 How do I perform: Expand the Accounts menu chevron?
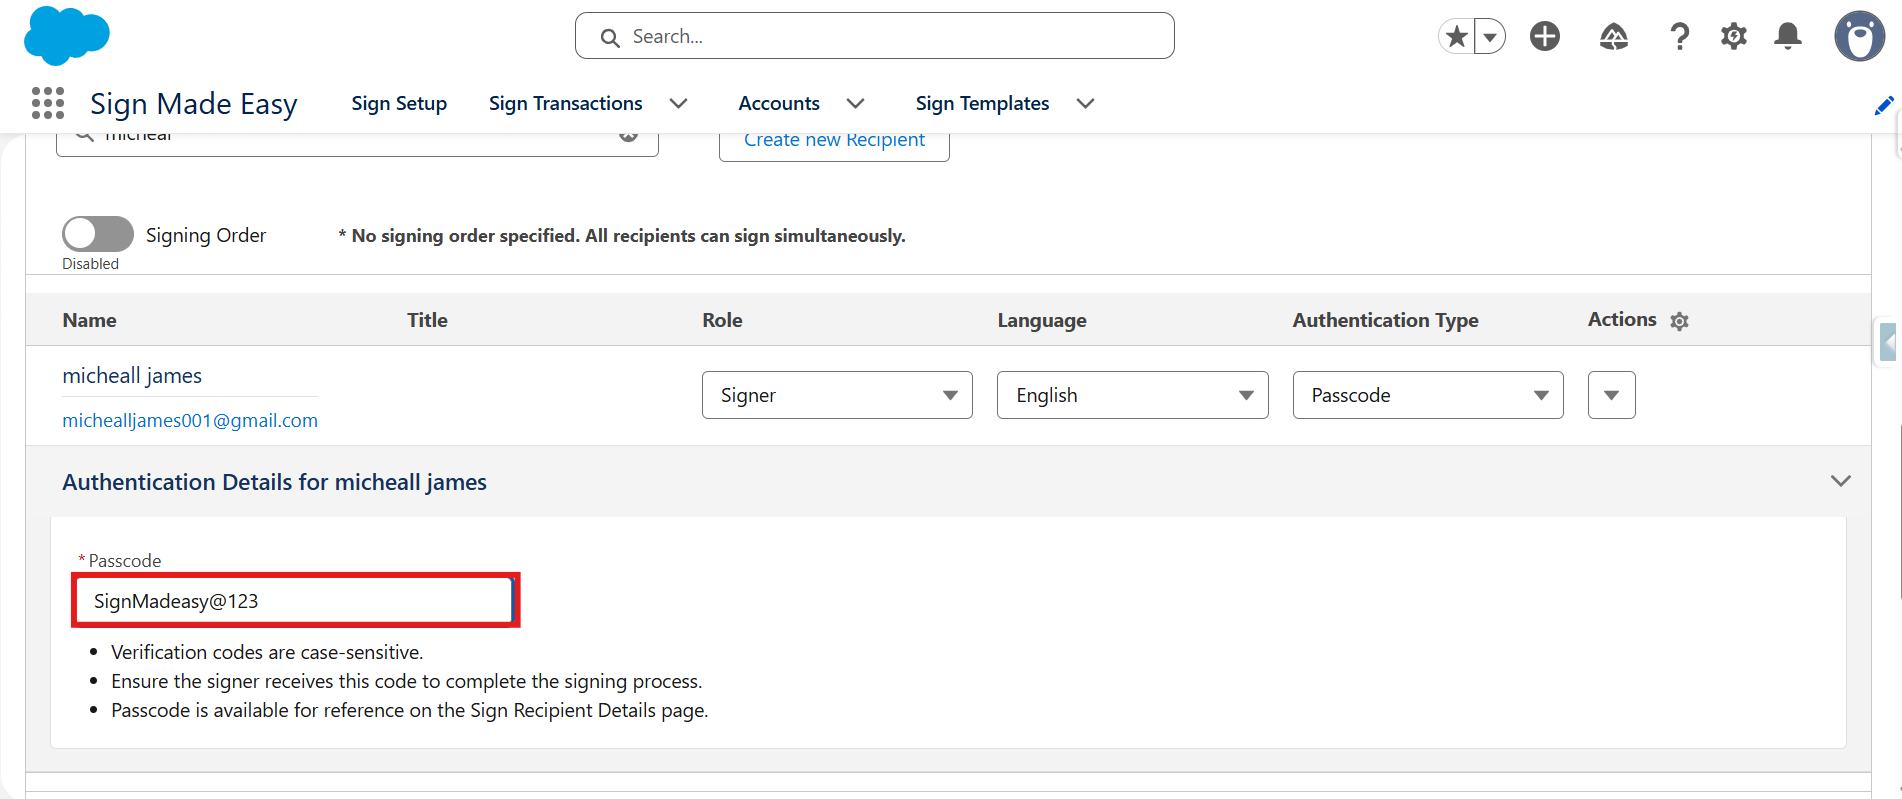[x=856, y=103]
